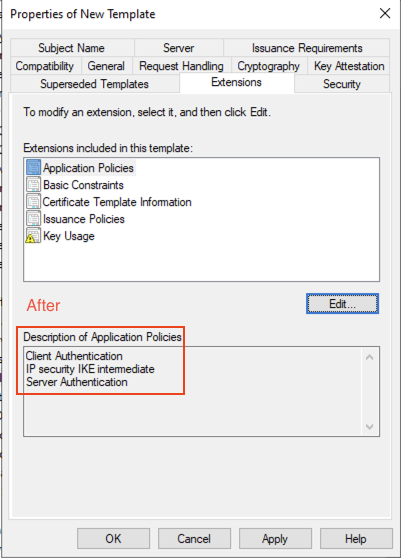Open the Subject Name tab
Viewport: 401px width, 558px height.
coord(72,48)
